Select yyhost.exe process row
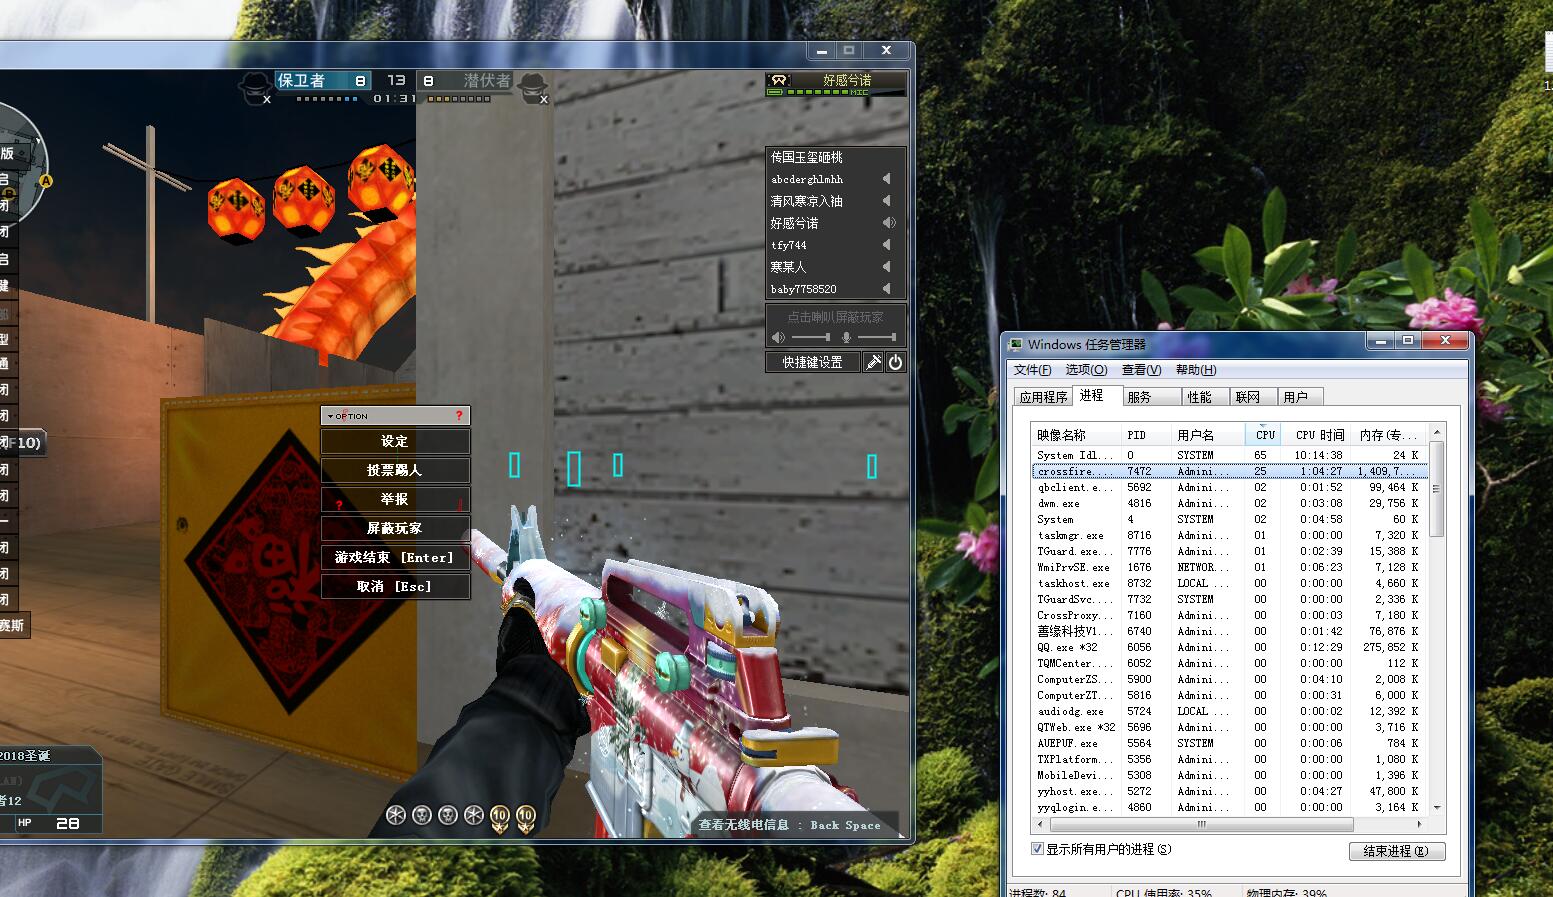This screenshot has width=1553, height=897. [x=1229, y=791]
